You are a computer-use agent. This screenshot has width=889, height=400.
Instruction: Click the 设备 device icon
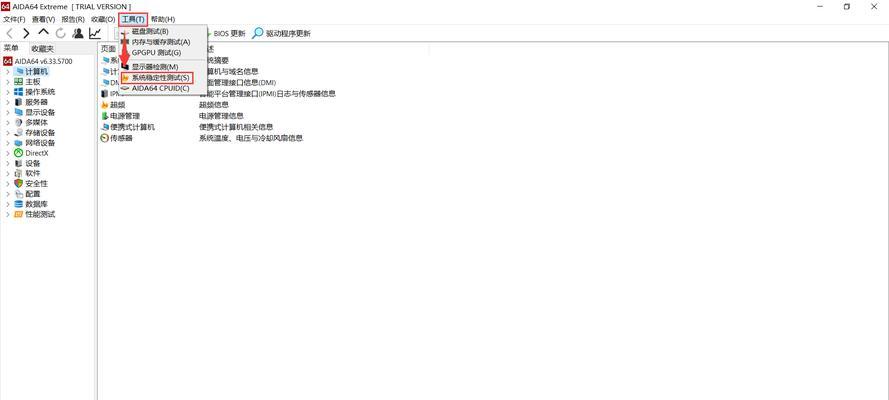[19, 163]
